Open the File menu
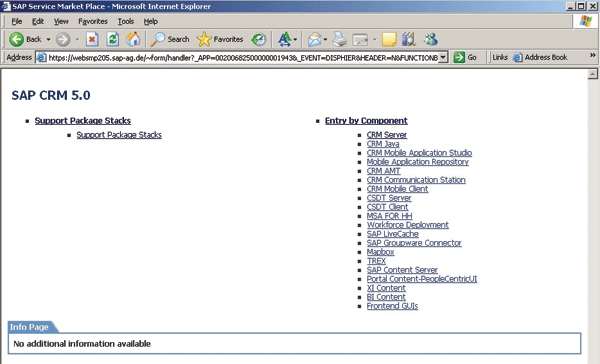 (17, 21)
